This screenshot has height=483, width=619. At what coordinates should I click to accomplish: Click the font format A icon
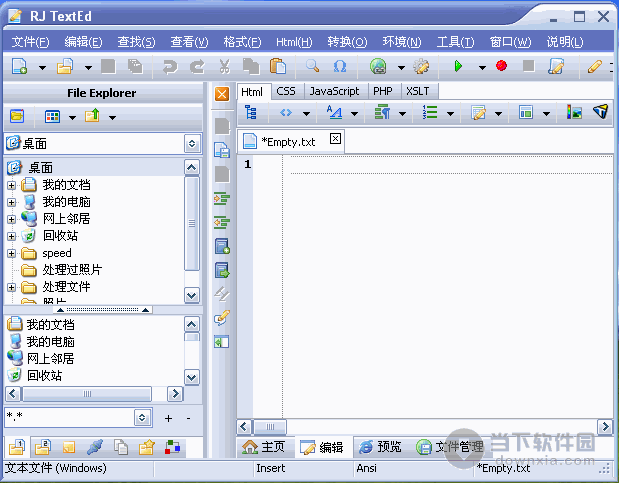(334, 112)
